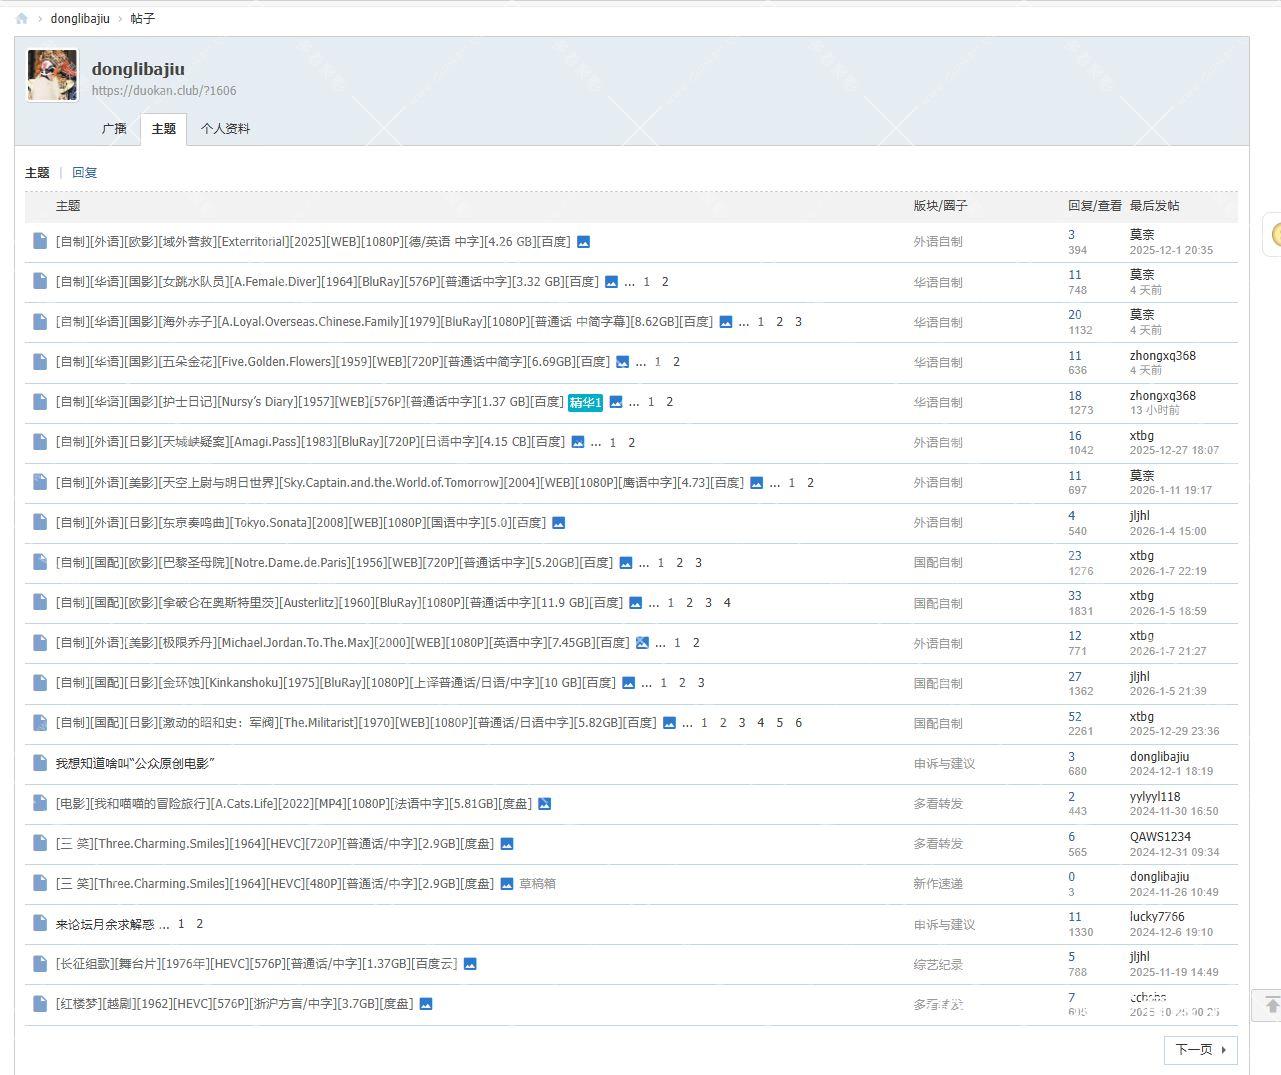
Task: Switch to 回复 filter link
Action: (x=85, y=173)
